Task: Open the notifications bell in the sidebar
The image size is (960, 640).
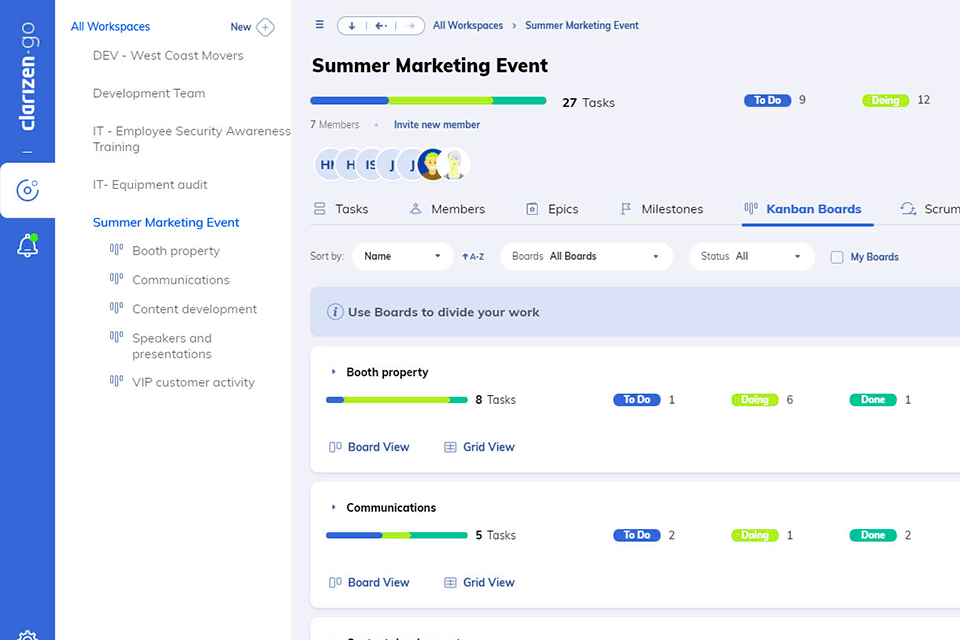Action: click(28, 246)
